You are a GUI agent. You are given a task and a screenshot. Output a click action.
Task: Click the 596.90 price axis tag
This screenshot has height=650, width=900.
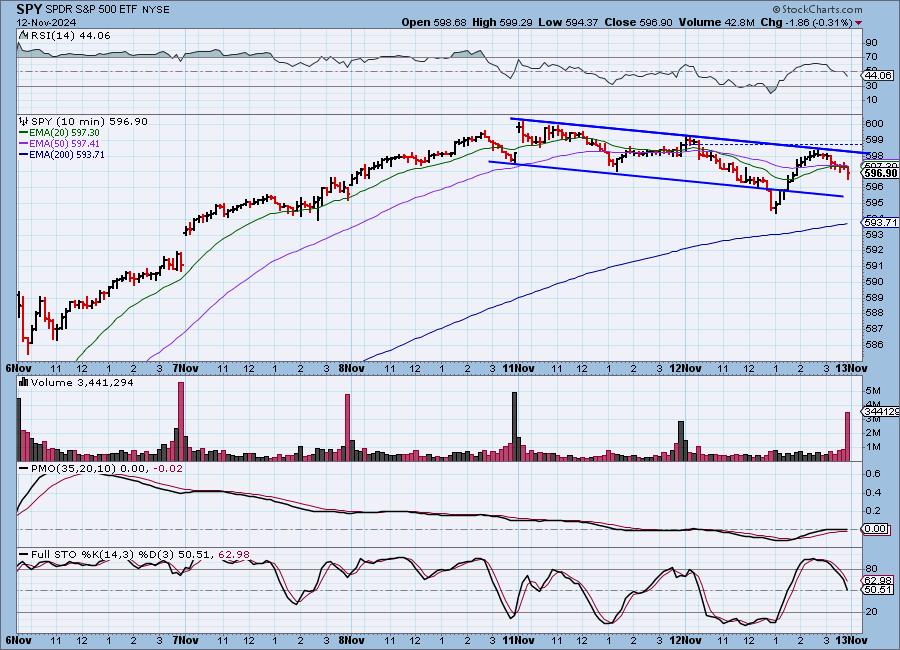pyautogui.click(x=880, y=173)
